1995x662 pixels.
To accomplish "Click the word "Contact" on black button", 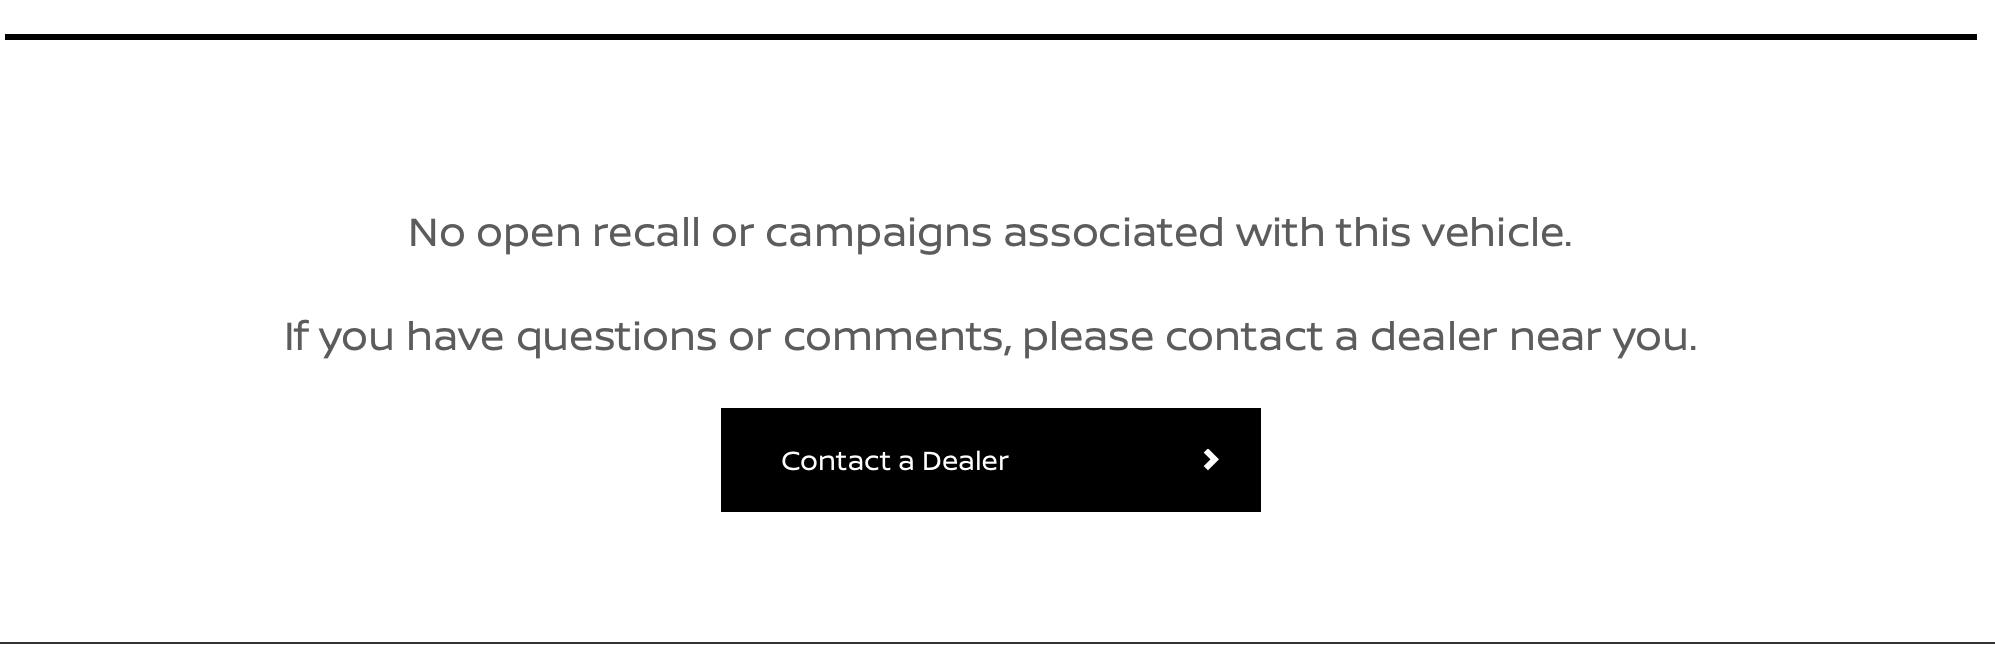I will [835, 461].
